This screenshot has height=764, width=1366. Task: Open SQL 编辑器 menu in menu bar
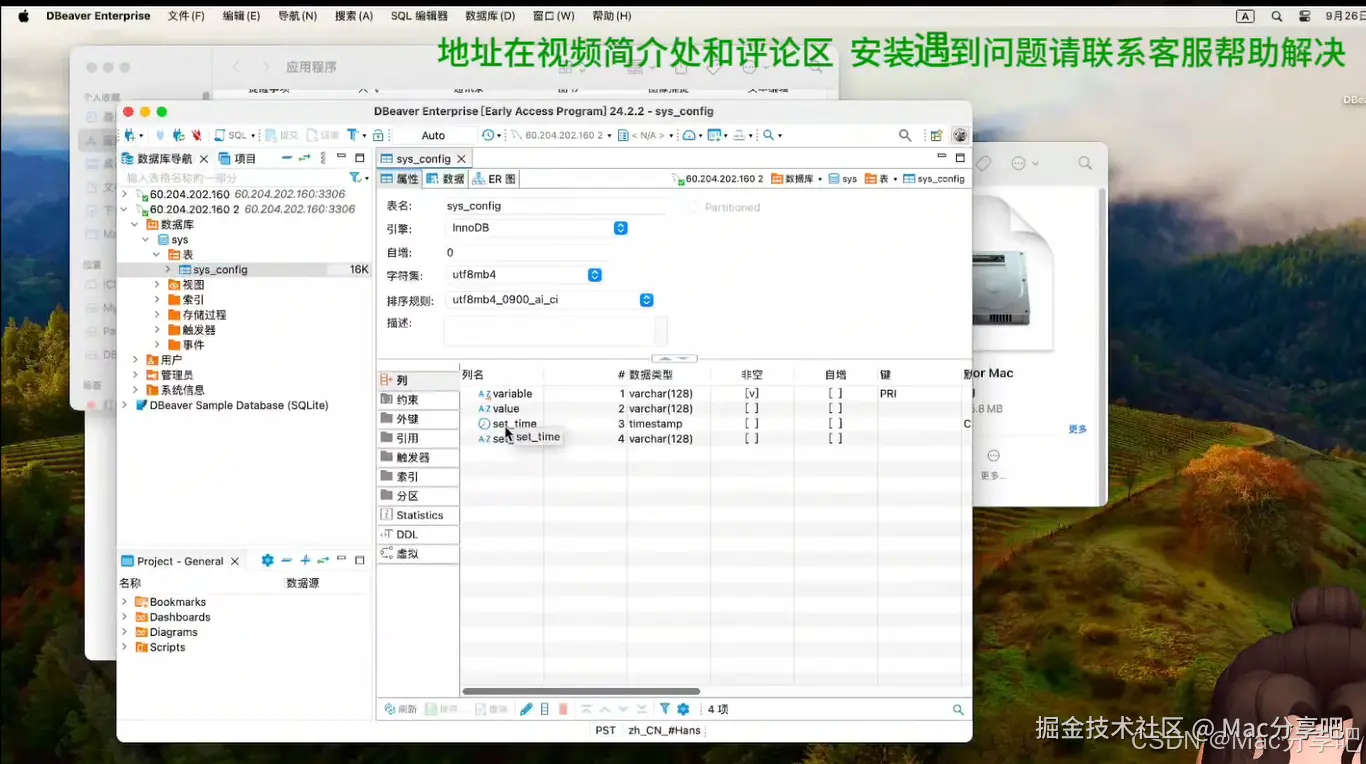pyautogui.click(x=419, y=16)
